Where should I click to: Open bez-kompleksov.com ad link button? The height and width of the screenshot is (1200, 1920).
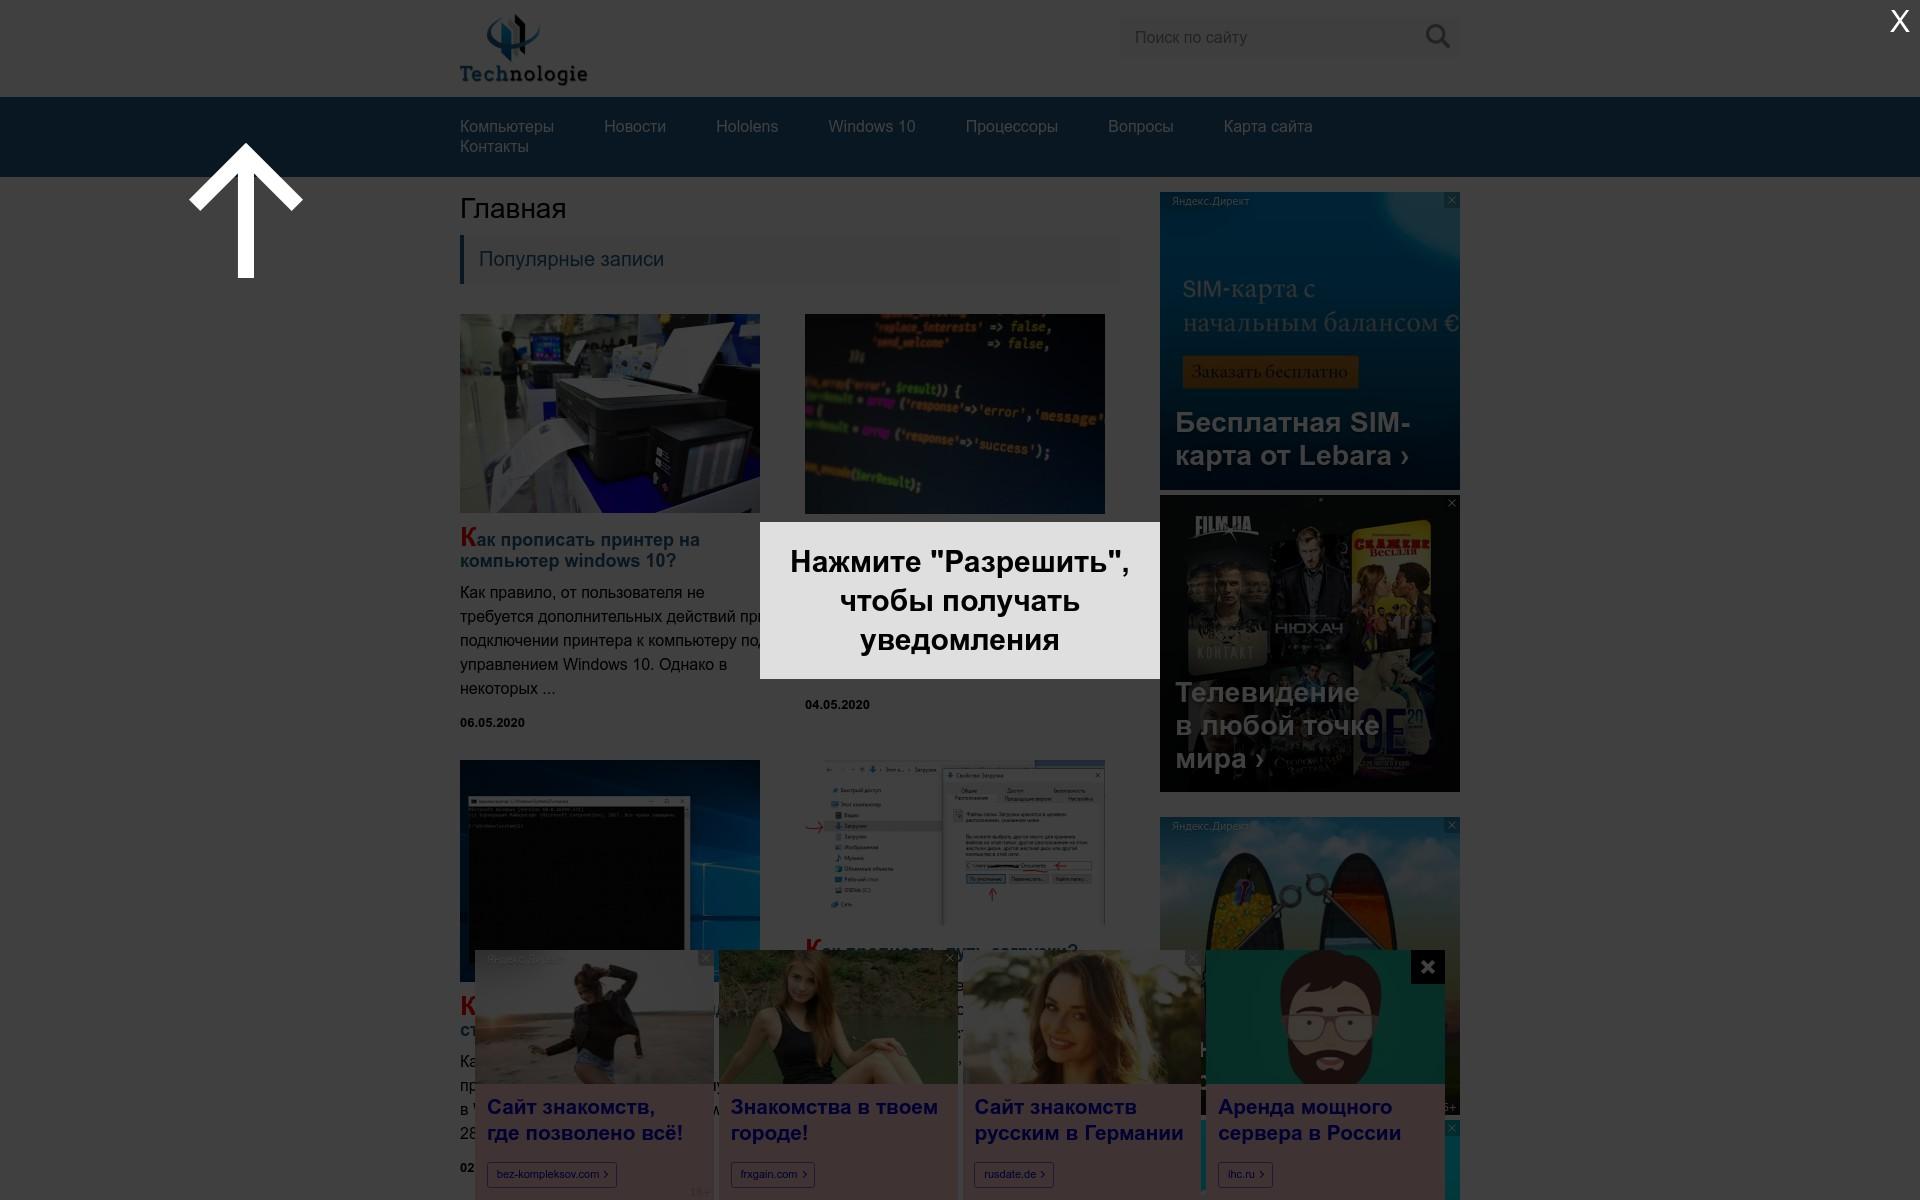[551, 1174]
